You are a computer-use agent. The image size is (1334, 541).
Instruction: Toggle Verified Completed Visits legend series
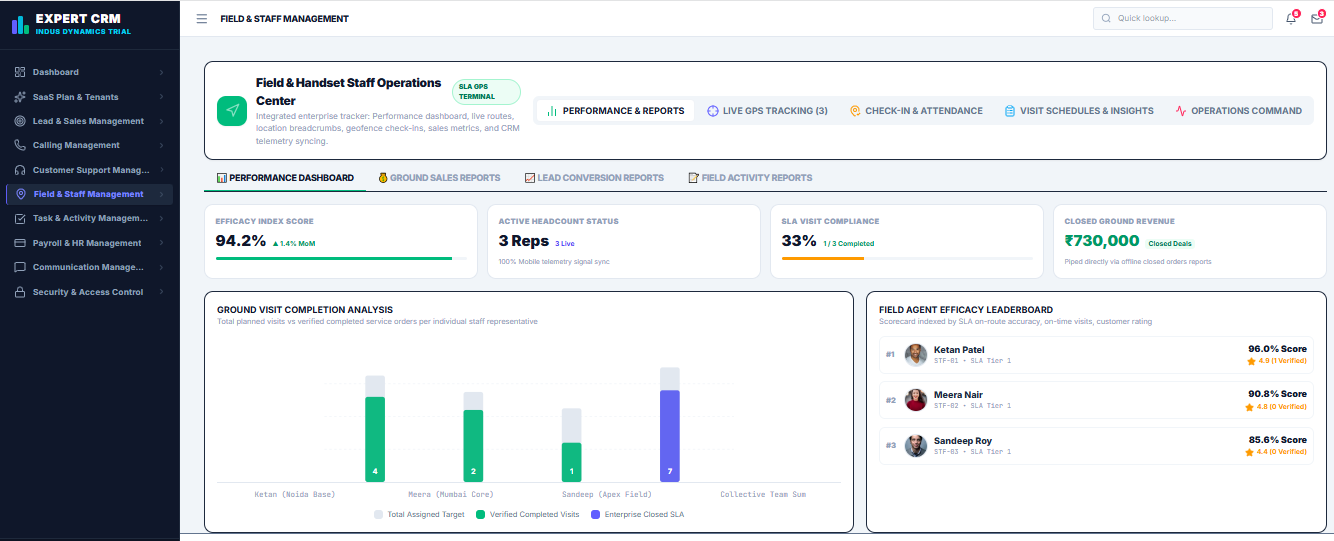pos(527,514)
